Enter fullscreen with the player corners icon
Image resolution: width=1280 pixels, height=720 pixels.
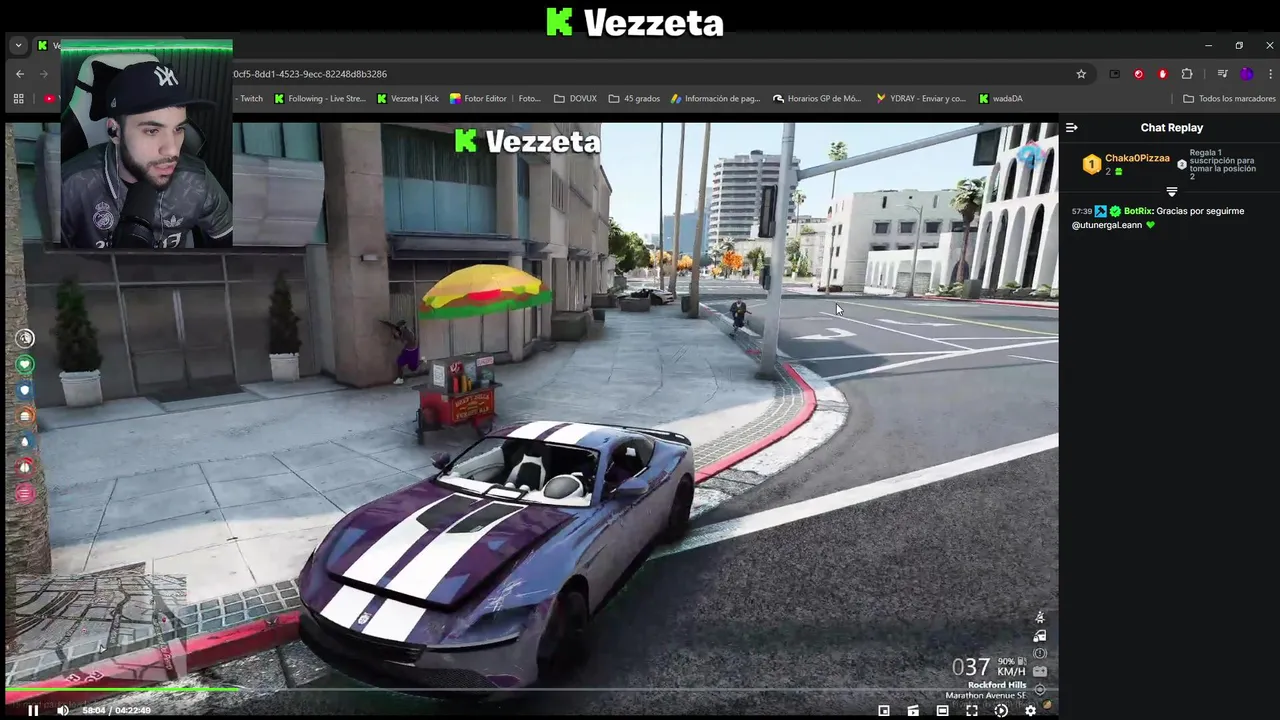point(971,710)
